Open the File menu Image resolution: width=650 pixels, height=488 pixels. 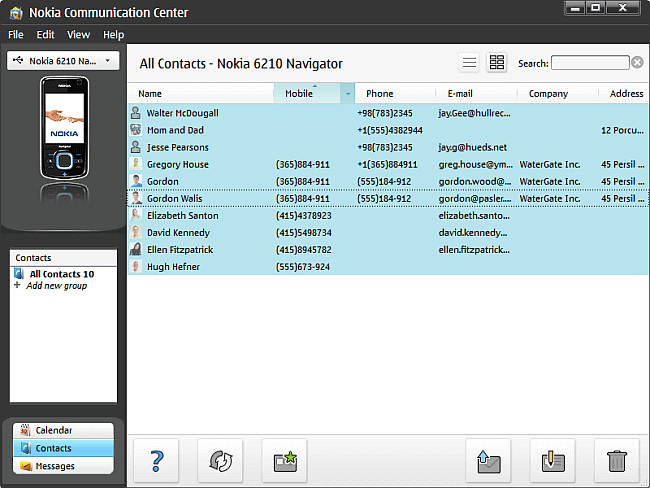(16, 35)
